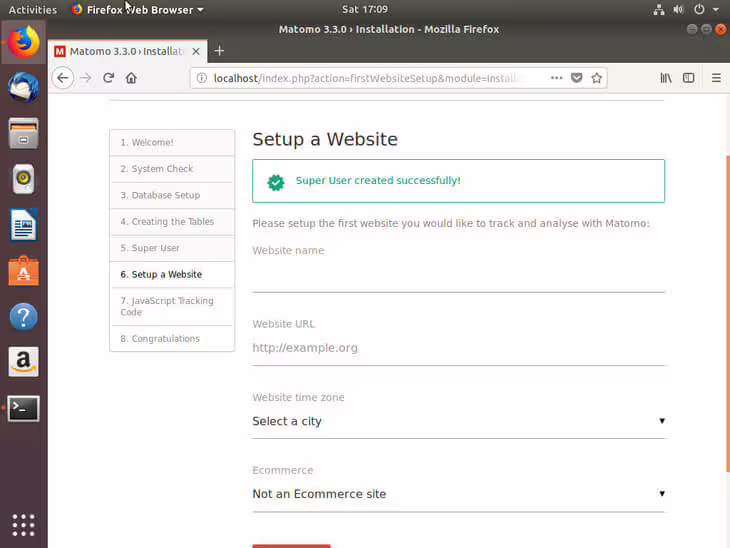Open the Help icon in the dock
Screen dimensions: 730x548
point(23,317)
